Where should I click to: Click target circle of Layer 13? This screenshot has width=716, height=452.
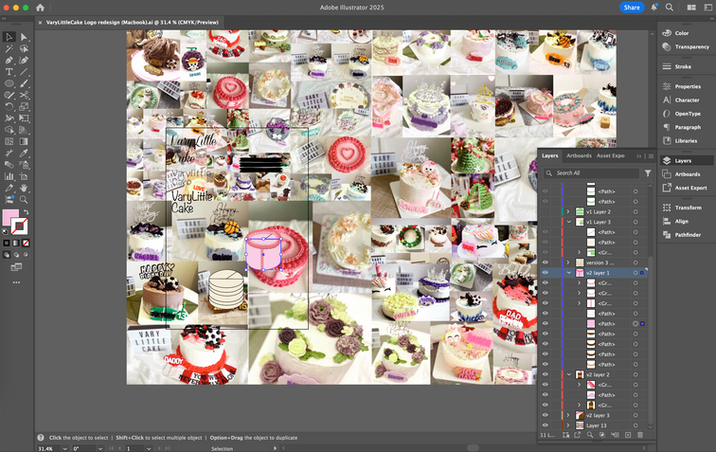[x=635, y=425]
